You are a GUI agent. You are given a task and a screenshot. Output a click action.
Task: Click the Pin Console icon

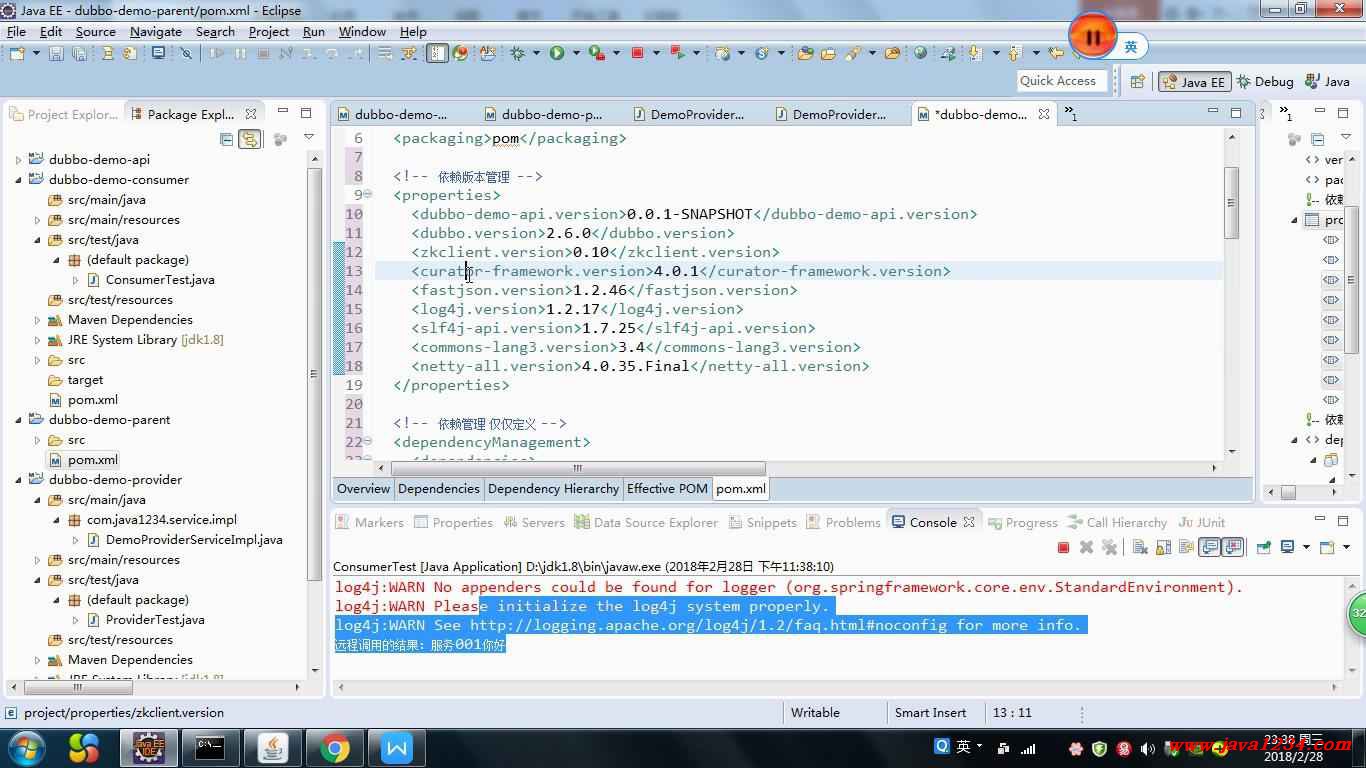pos(1264,547)
